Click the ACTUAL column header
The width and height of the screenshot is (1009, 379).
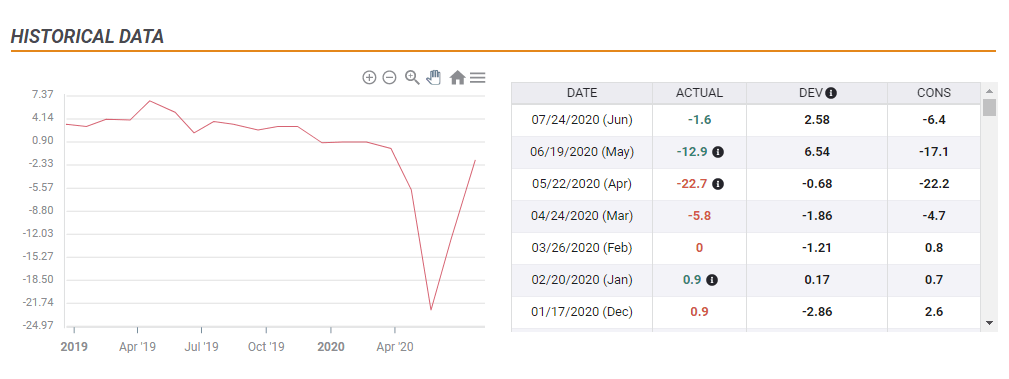tap(699, 93)
